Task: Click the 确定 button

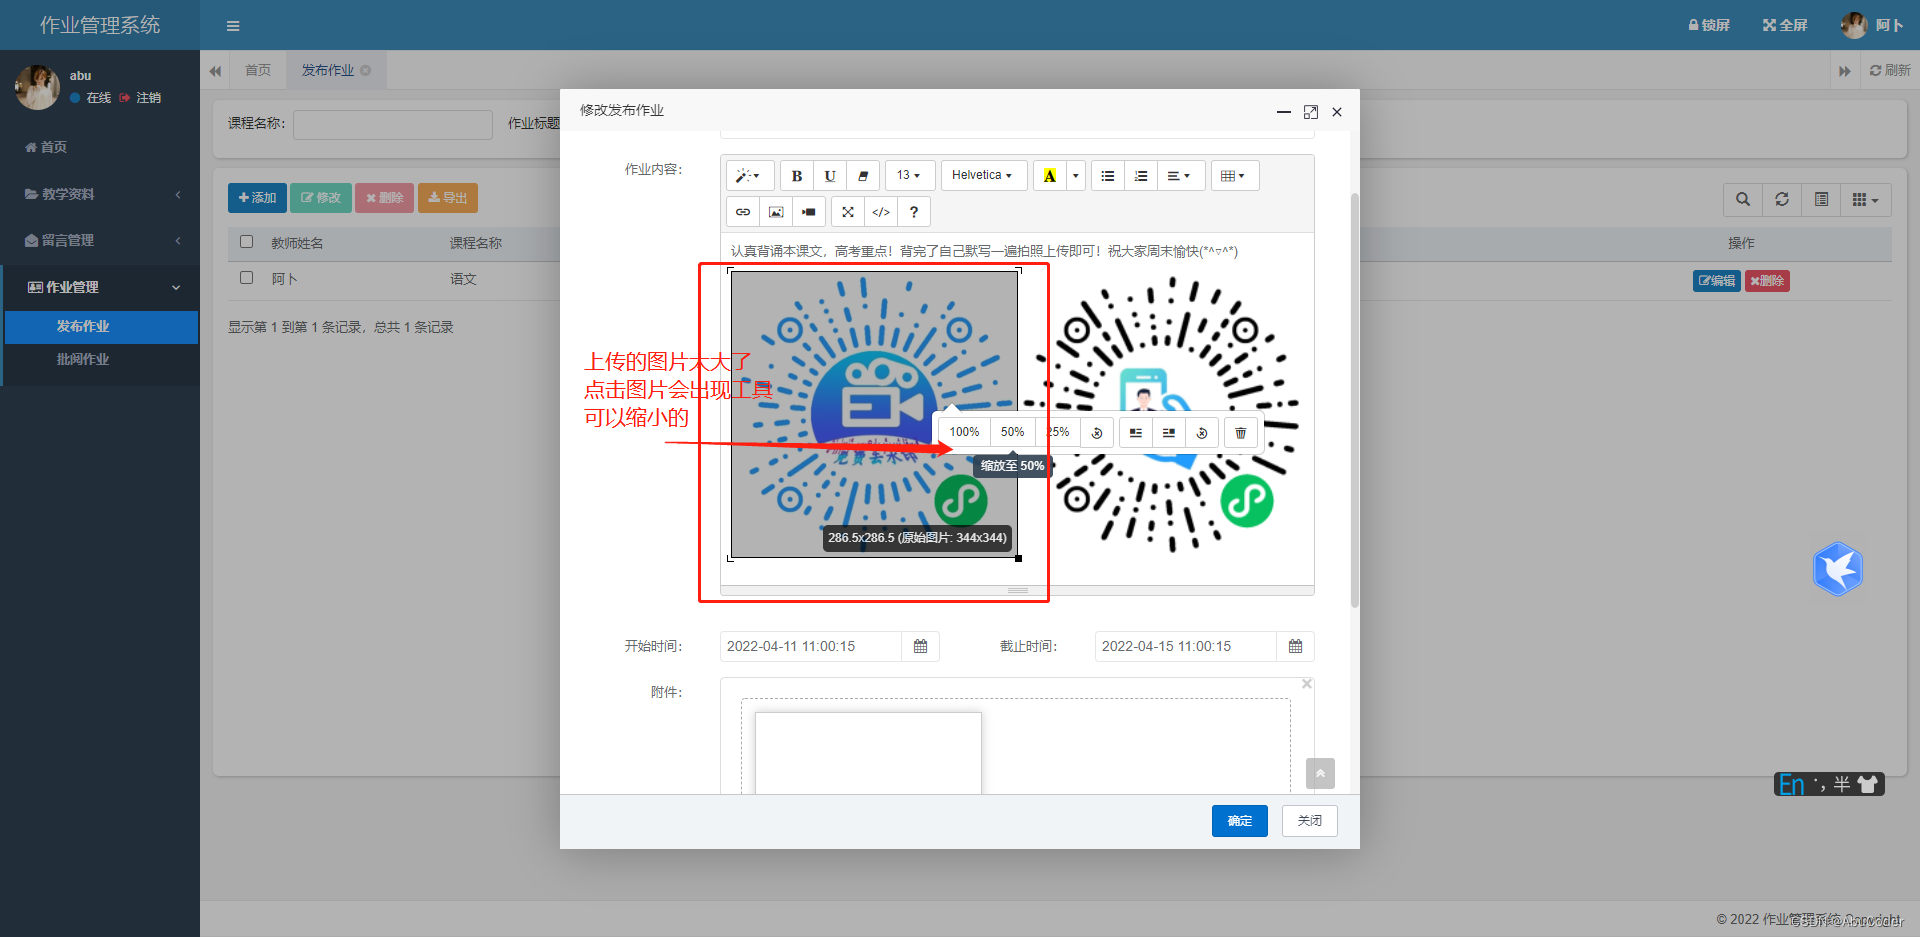Action: (1240, 821)
